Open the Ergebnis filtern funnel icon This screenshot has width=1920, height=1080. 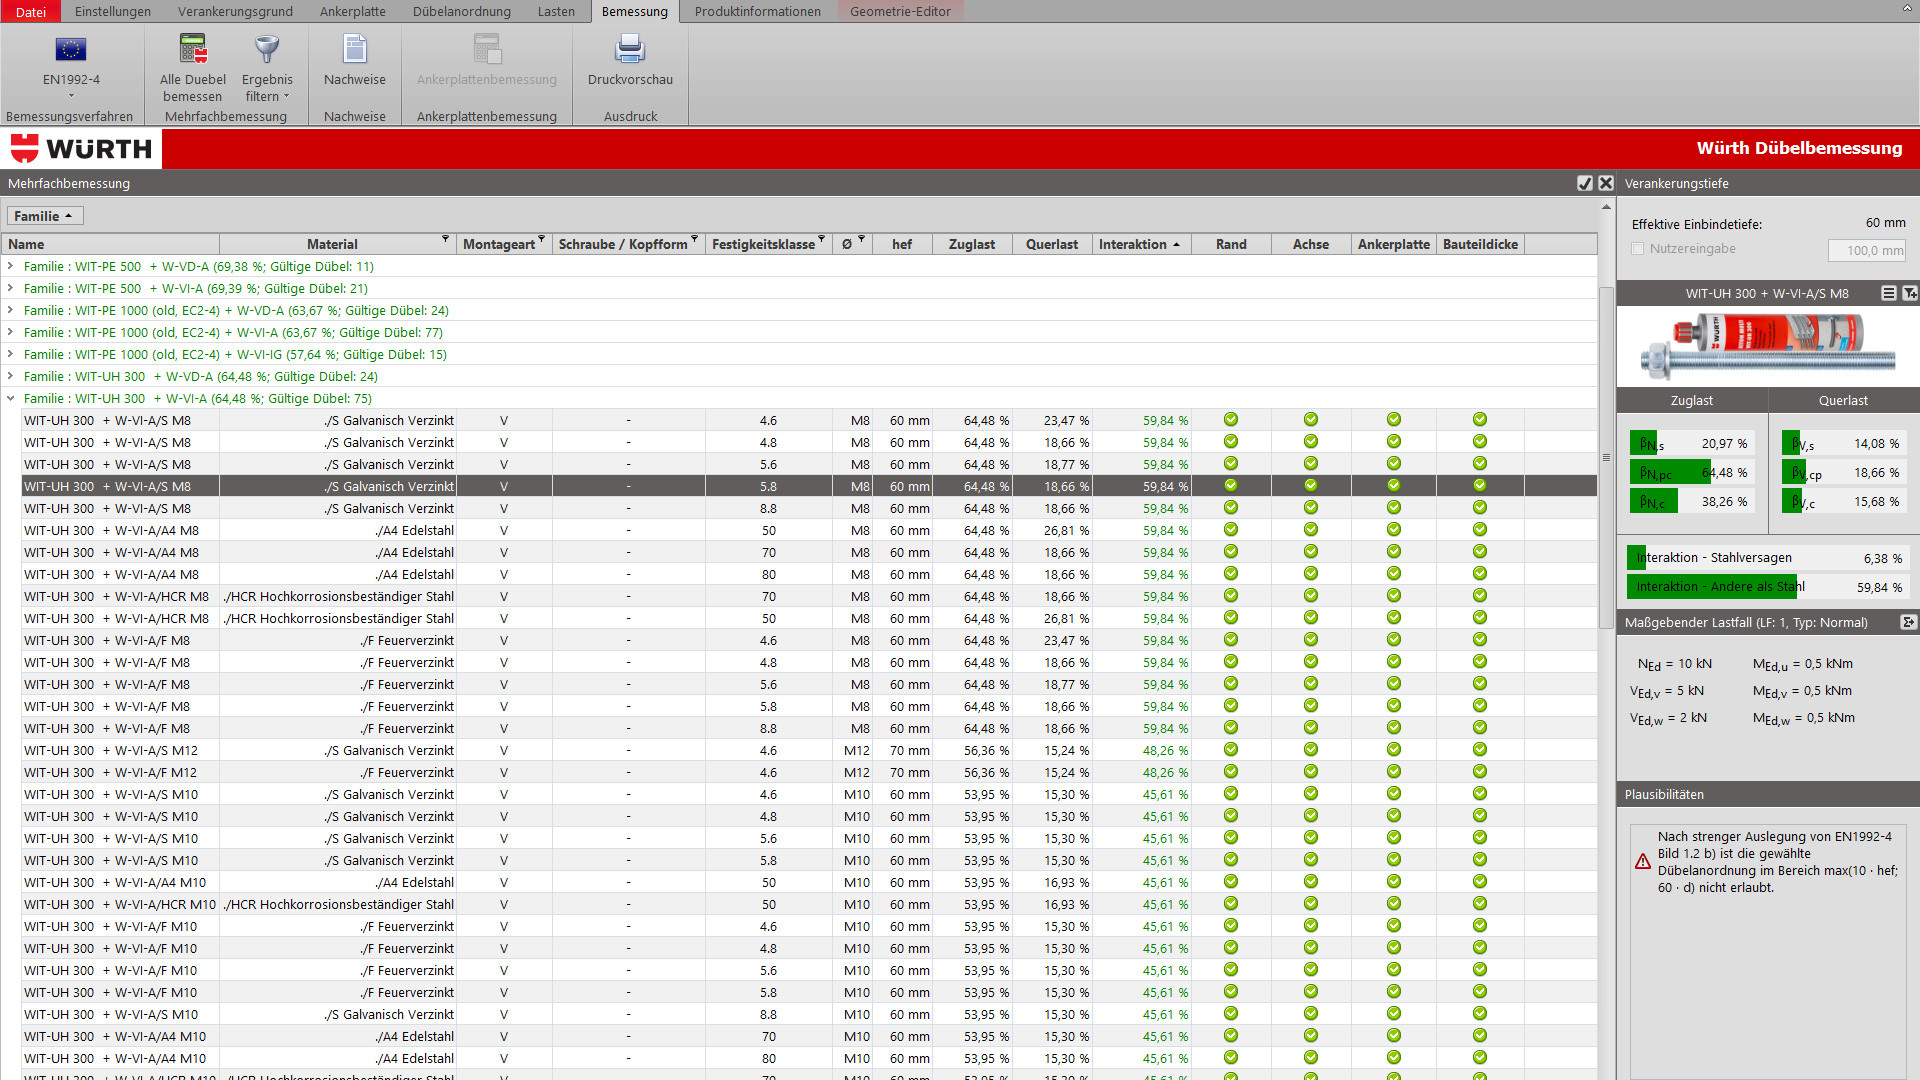pyautogui.click(x=267, y=49)
